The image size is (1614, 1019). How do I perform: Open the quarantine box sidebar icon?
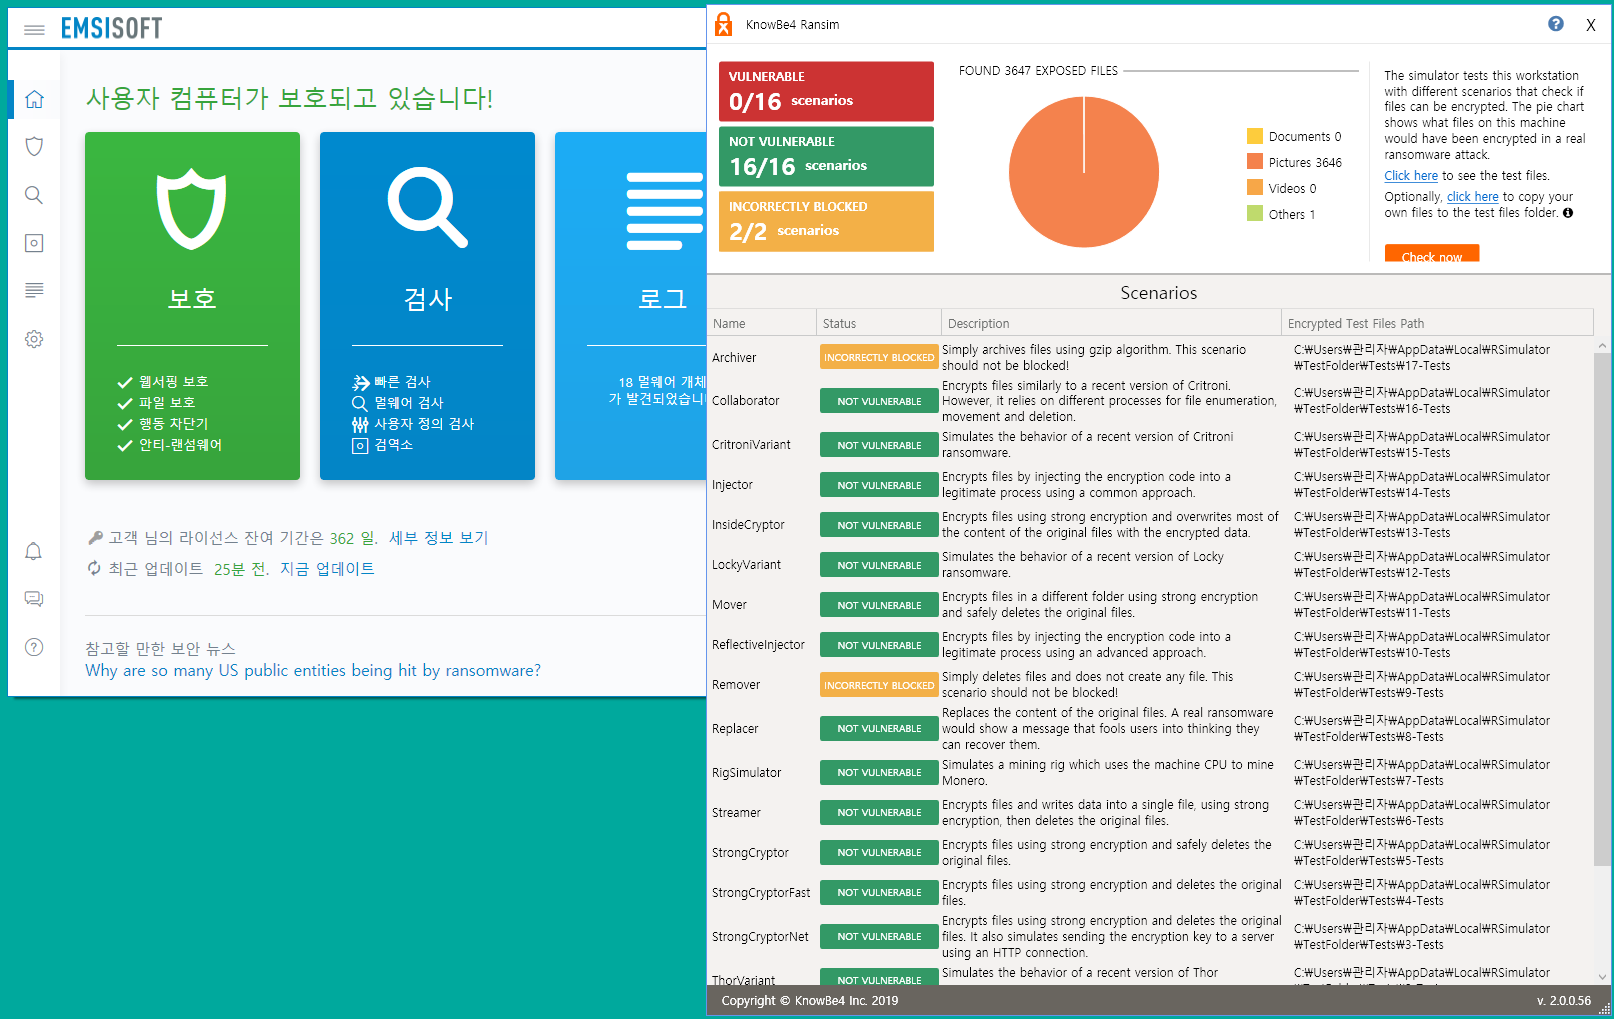(x=34, y=243)
